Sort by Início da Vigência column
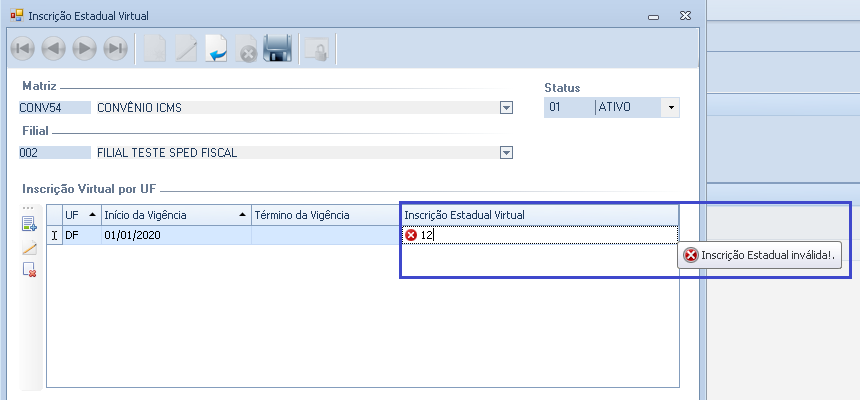Viewport: 860px width, 400px height. coord(176,215)
